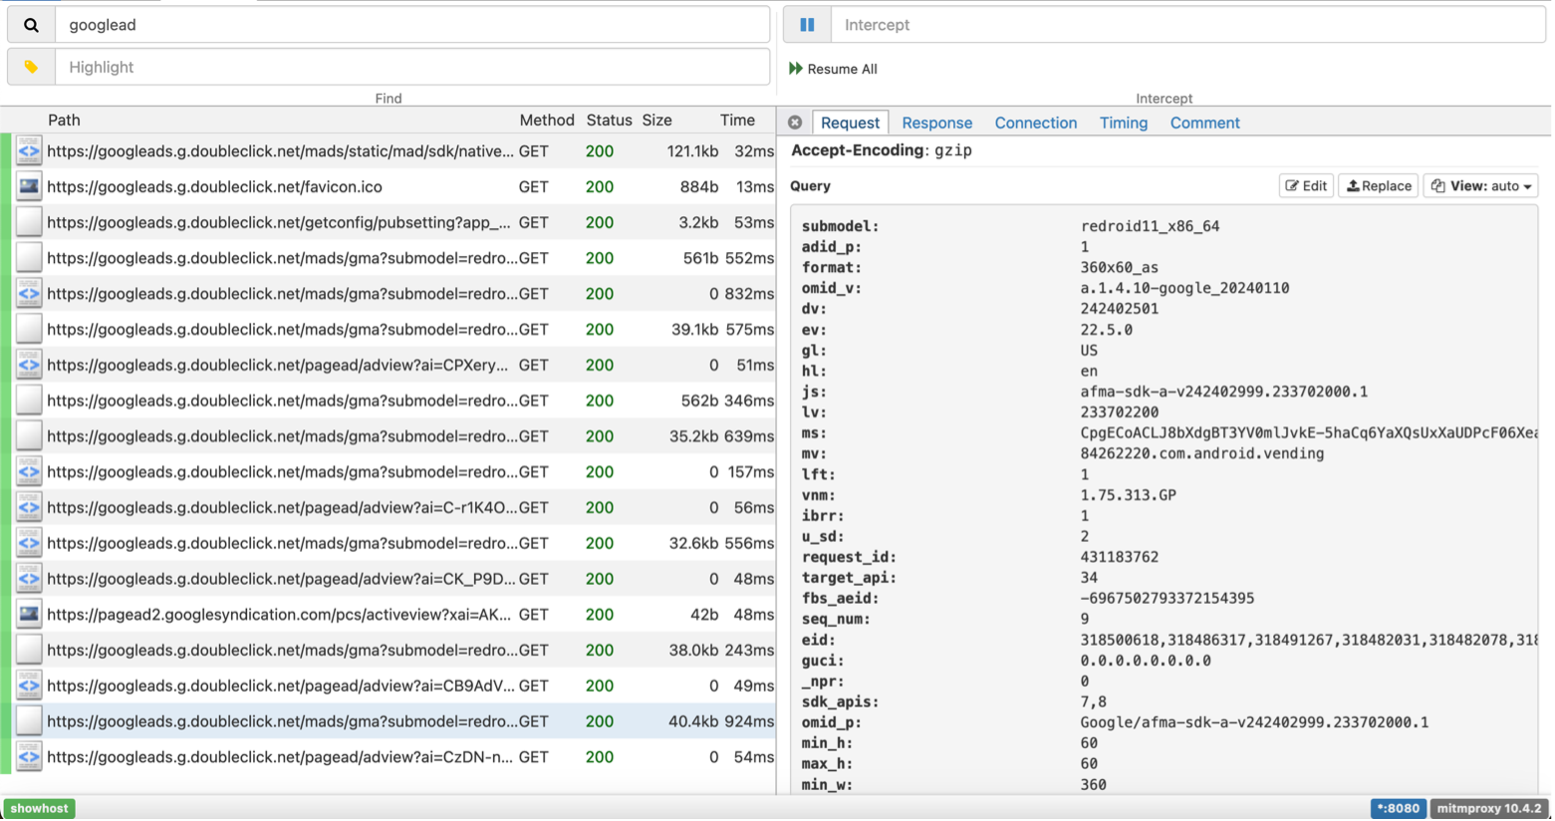Click the favicon.ico image file icon

point(29,187)
